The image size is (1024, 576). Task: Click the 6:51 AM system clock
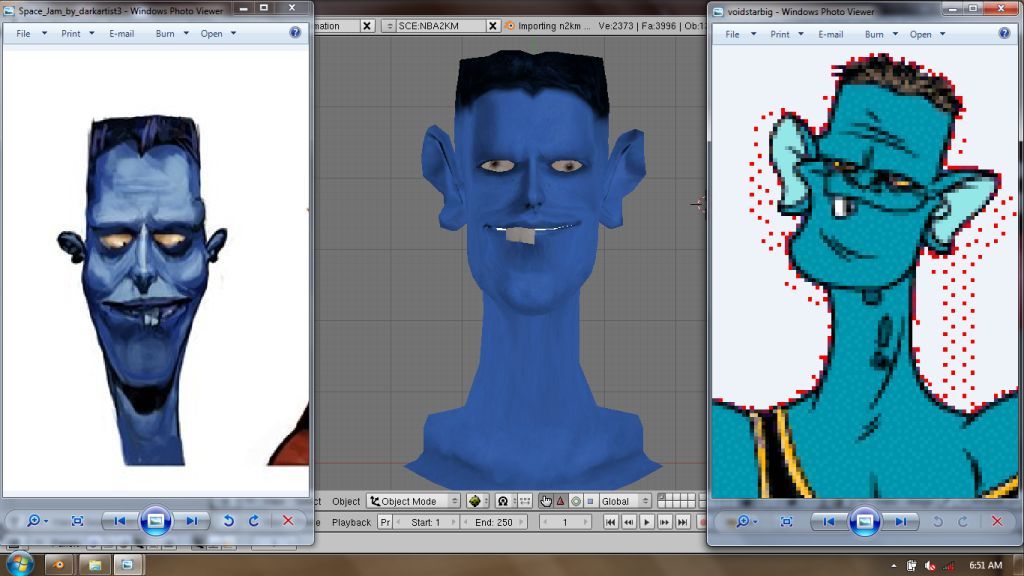[x=985, y=566]
